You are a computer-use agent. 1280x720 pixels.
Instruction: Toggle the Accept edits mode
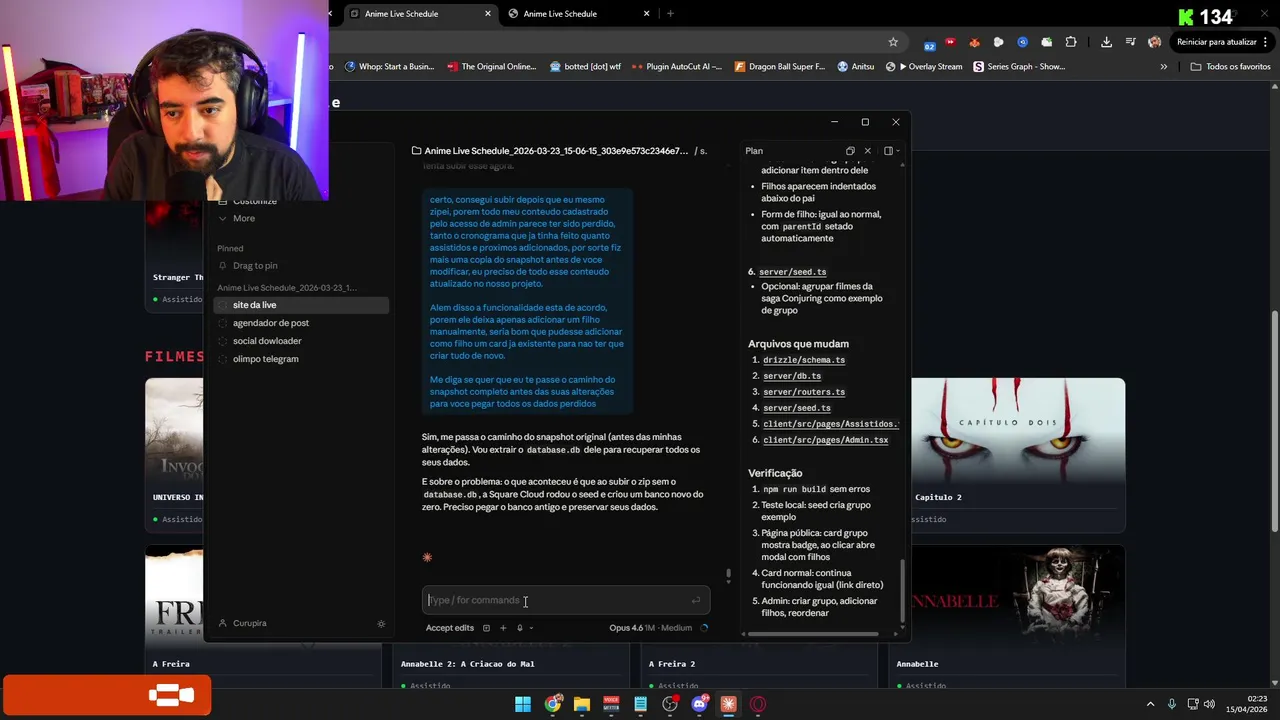point(450,628)
